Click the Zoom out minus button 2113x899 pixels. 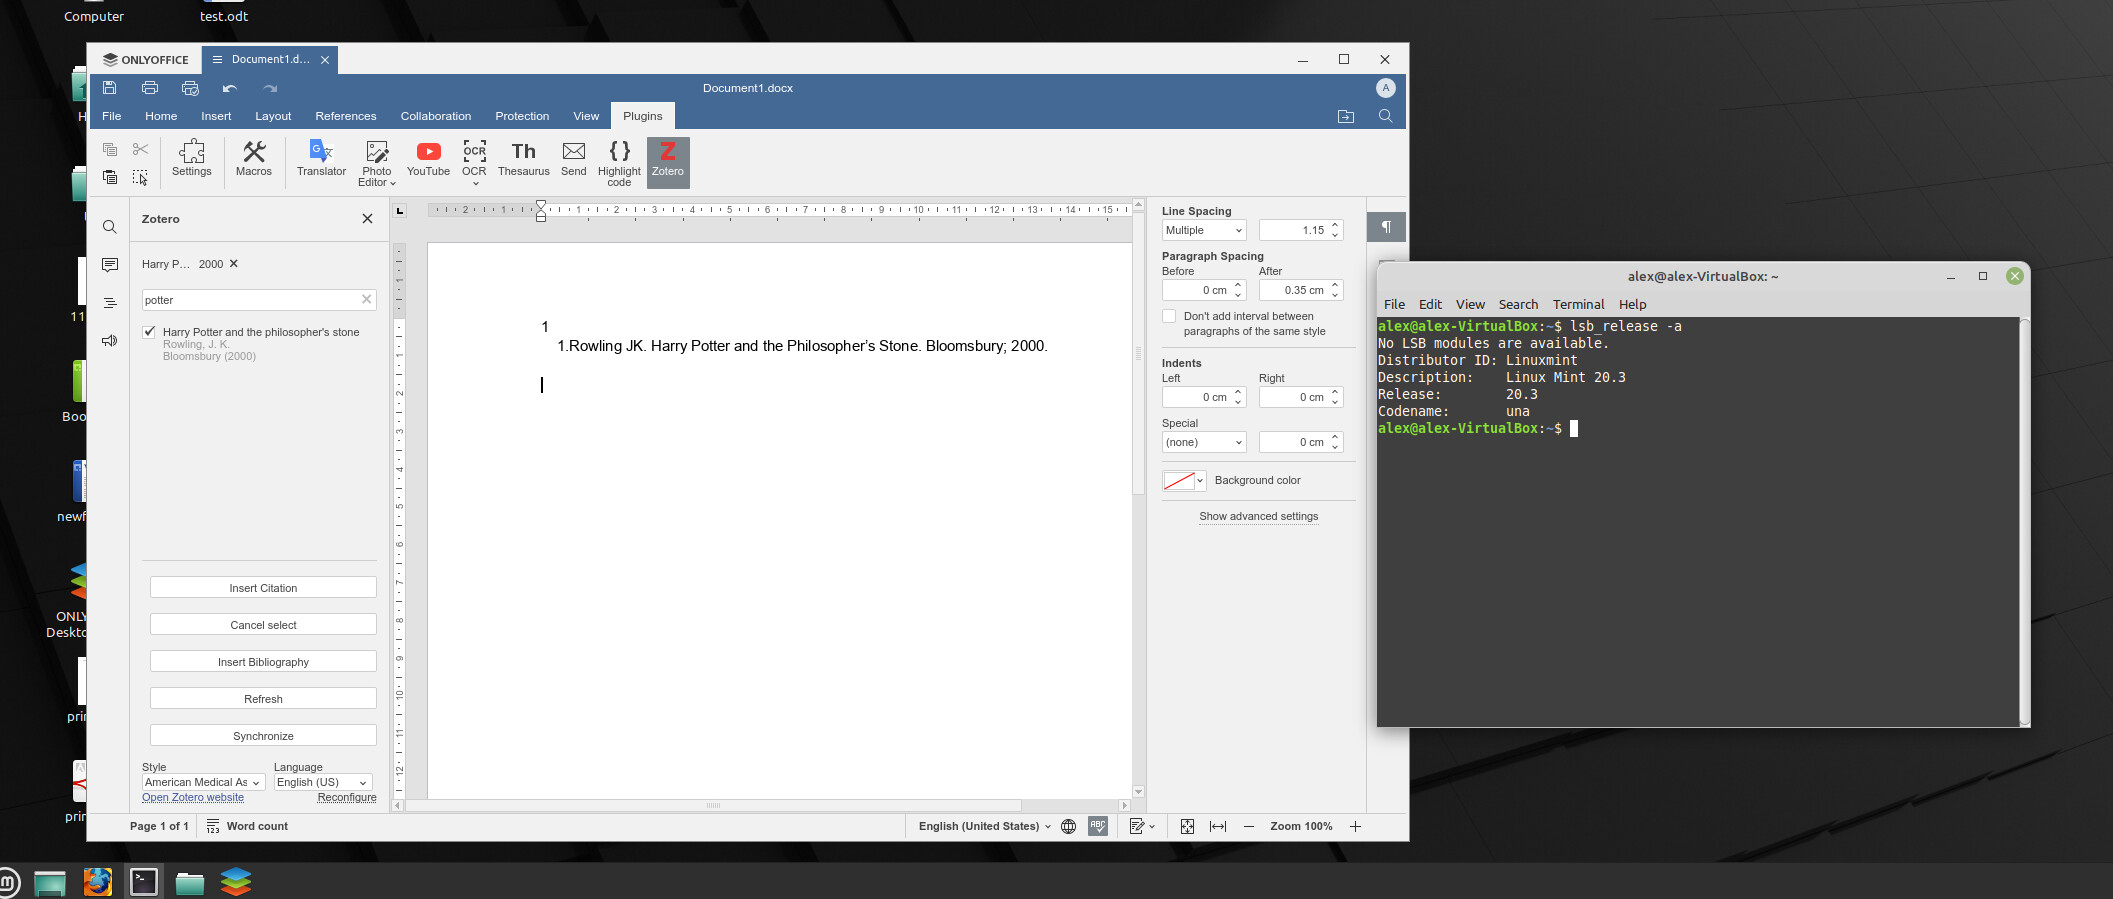[x=1249, y=826]
